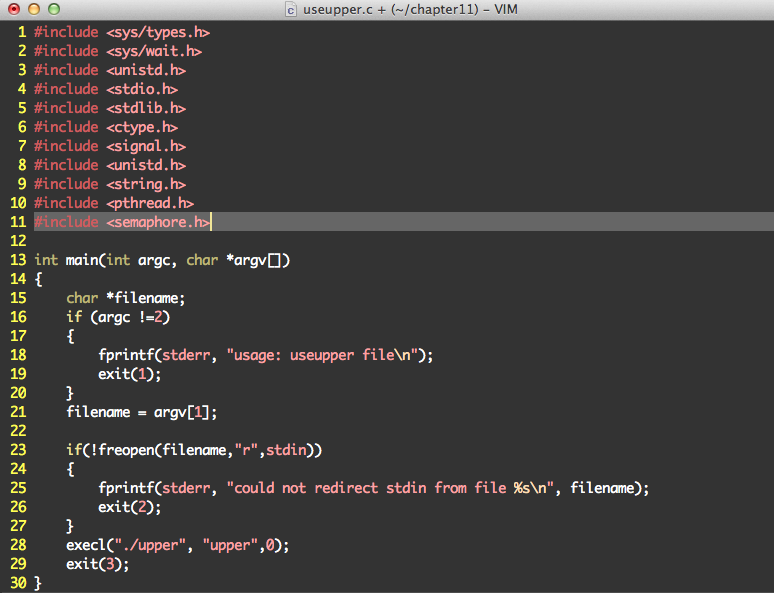
Task: Click 'exit(2);' on line 26
Action: (130, 507)
